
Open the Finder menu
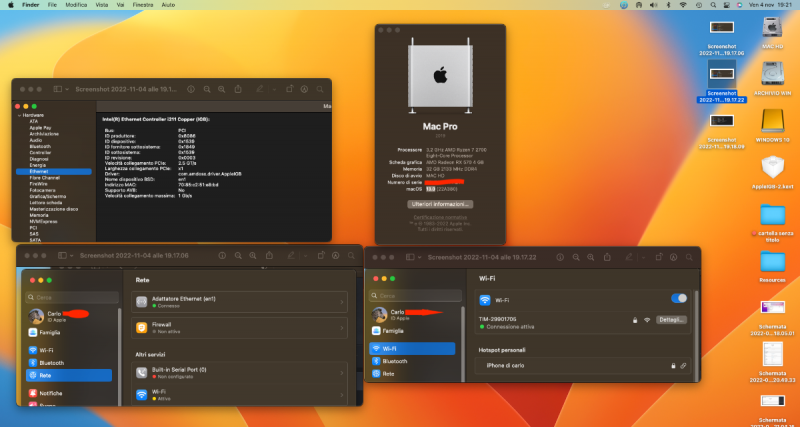coord(31,5)
